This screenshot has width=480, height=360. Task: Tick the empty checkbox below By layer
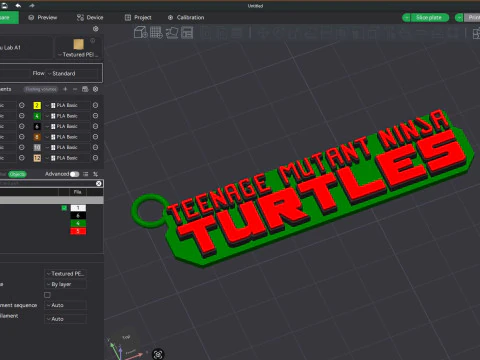click(x=47, y=295)
